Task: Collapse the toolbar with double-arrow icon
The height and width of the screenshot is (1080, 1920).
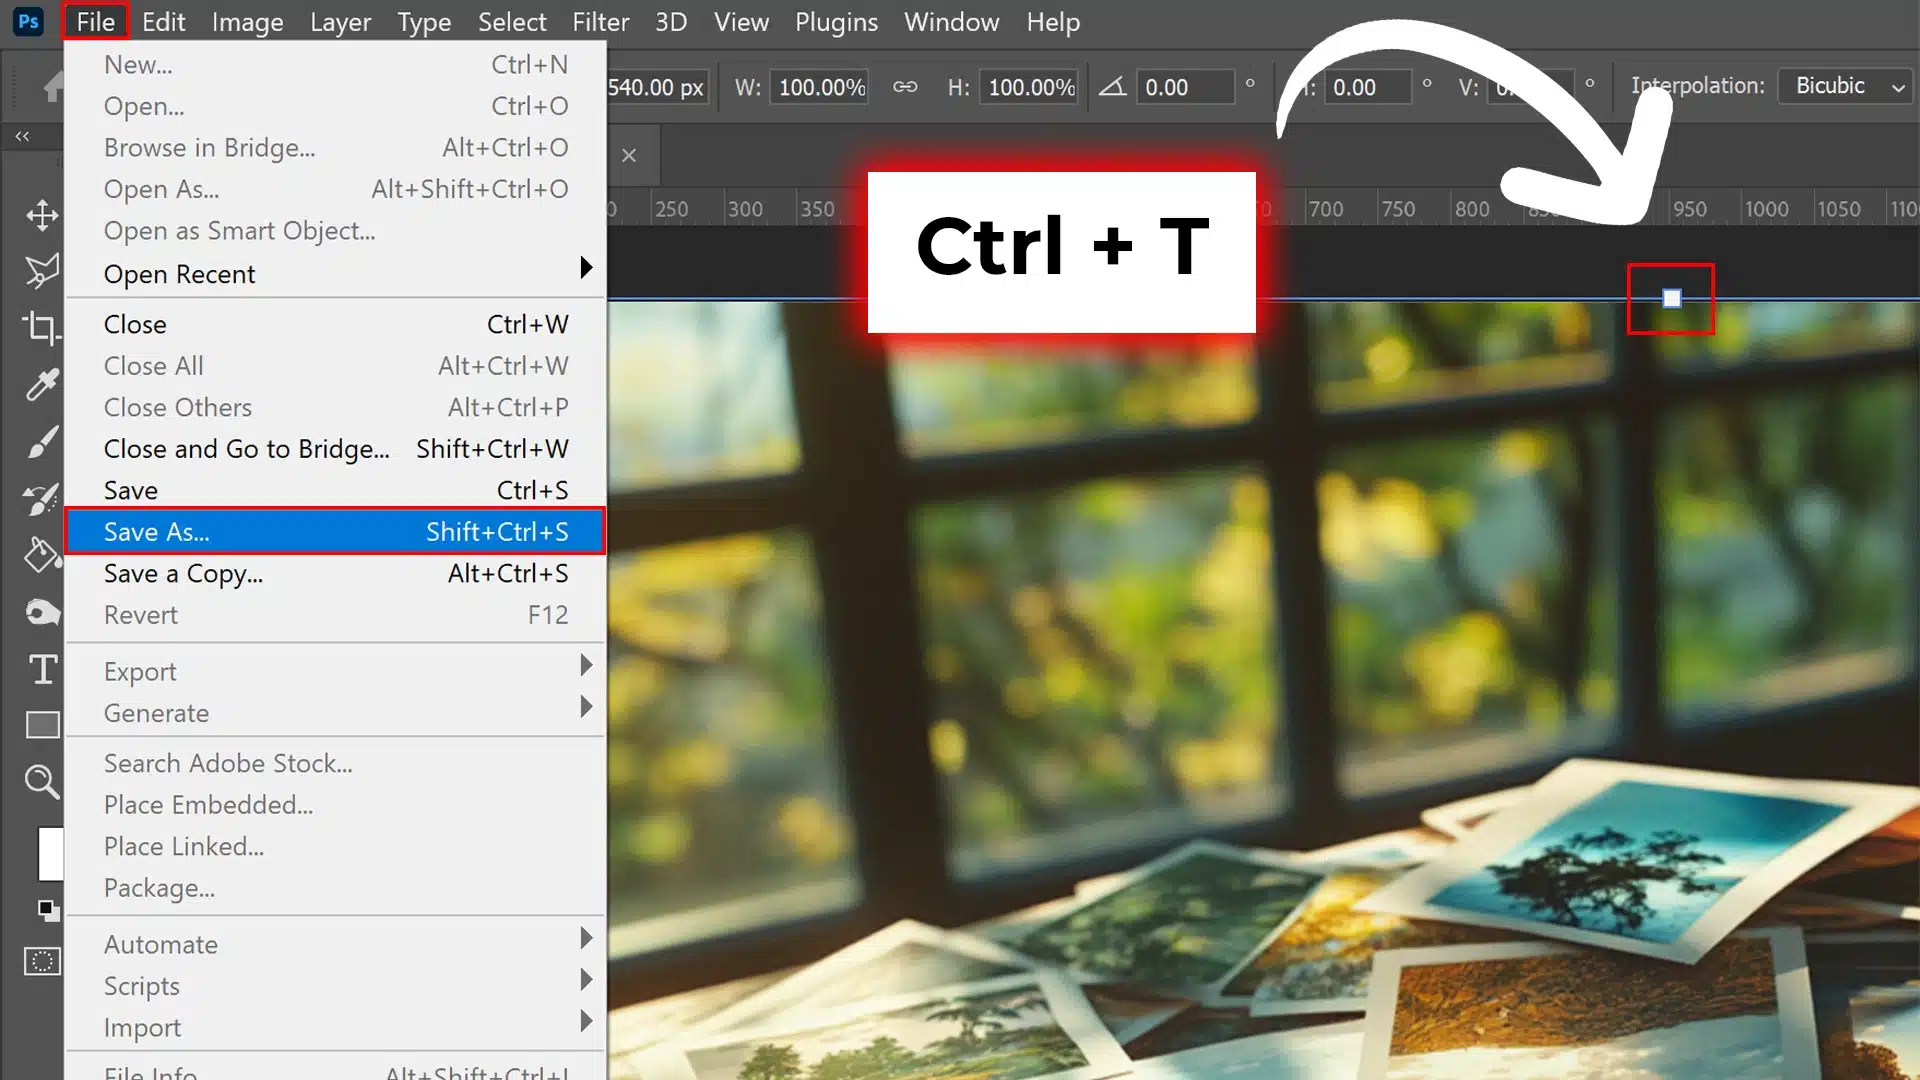Action: [x=22, y=136]
